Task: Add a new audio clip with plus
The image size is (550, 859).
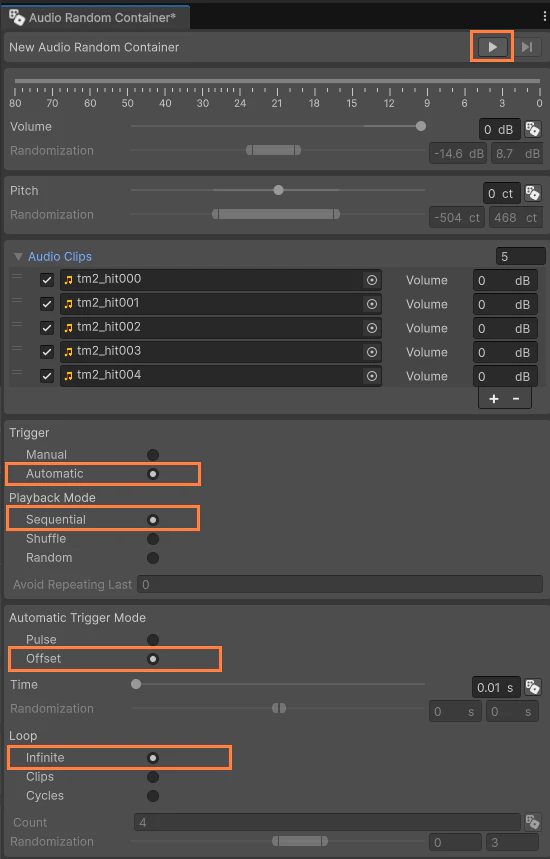Action: coord(494,399)
